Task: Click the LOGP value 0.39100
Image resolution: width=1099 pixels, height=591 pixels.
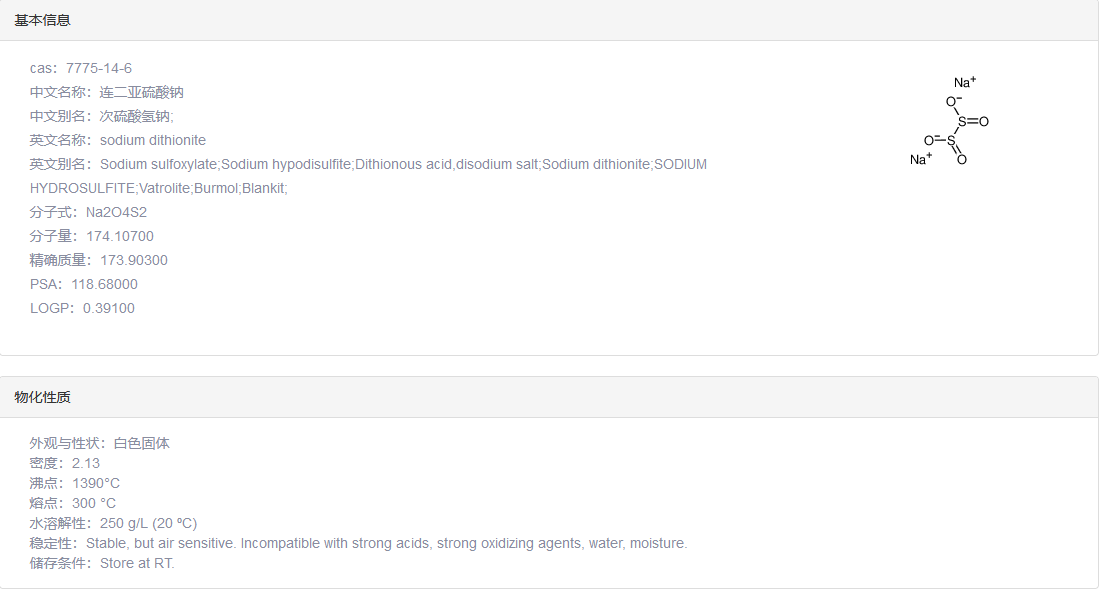Action: pyautogui.click(x=109, y=308)
